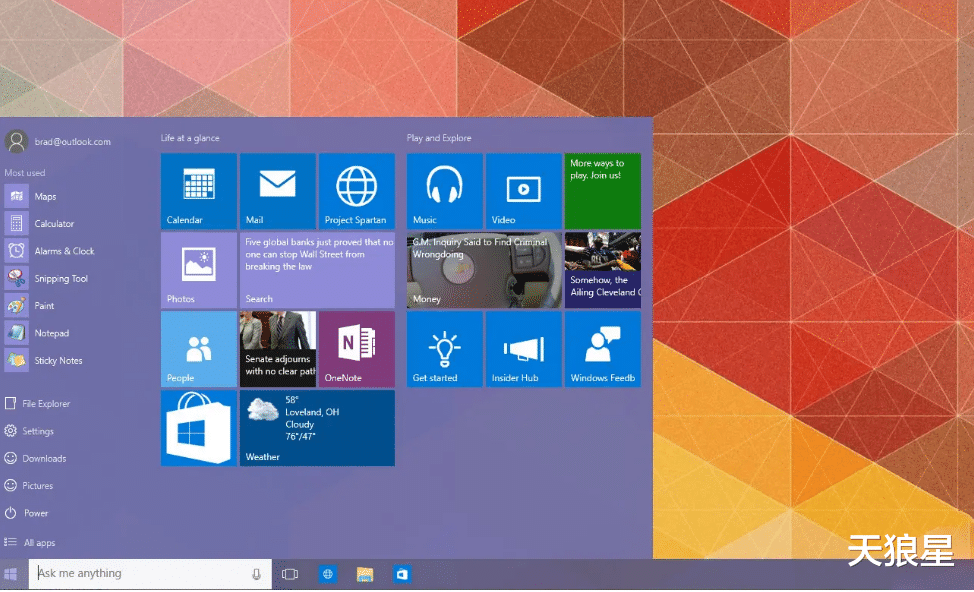Open account options for brad@outlook.com
This screenshot has width=974, height=592.
[x=60, y=141]
